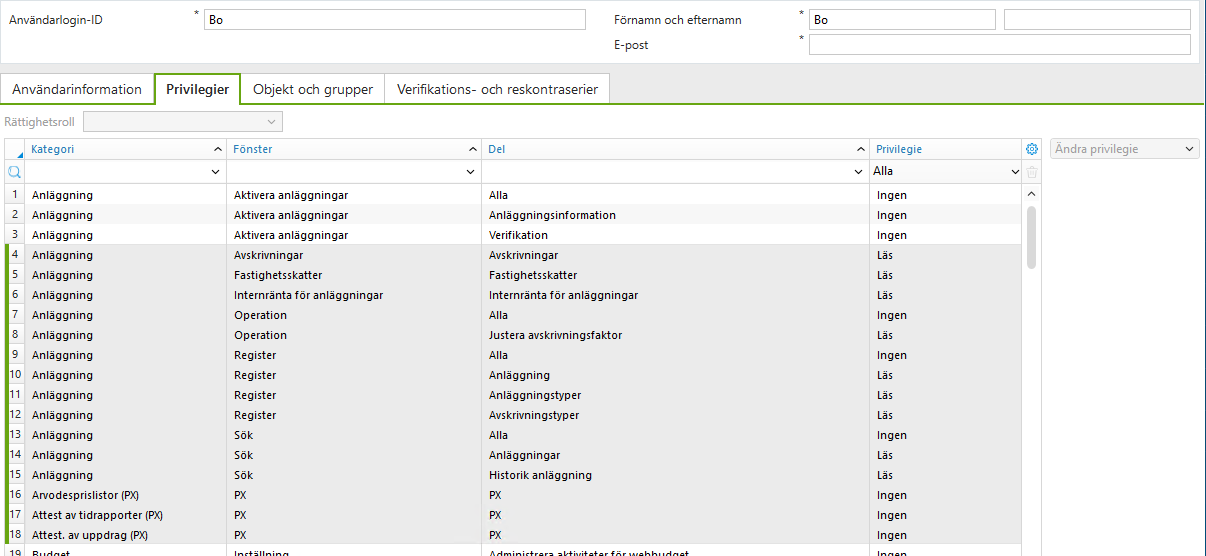Select the Privilegier tab
This screenshot has height=556, width=1206.
pyautogui.click(x=197, y=89)
